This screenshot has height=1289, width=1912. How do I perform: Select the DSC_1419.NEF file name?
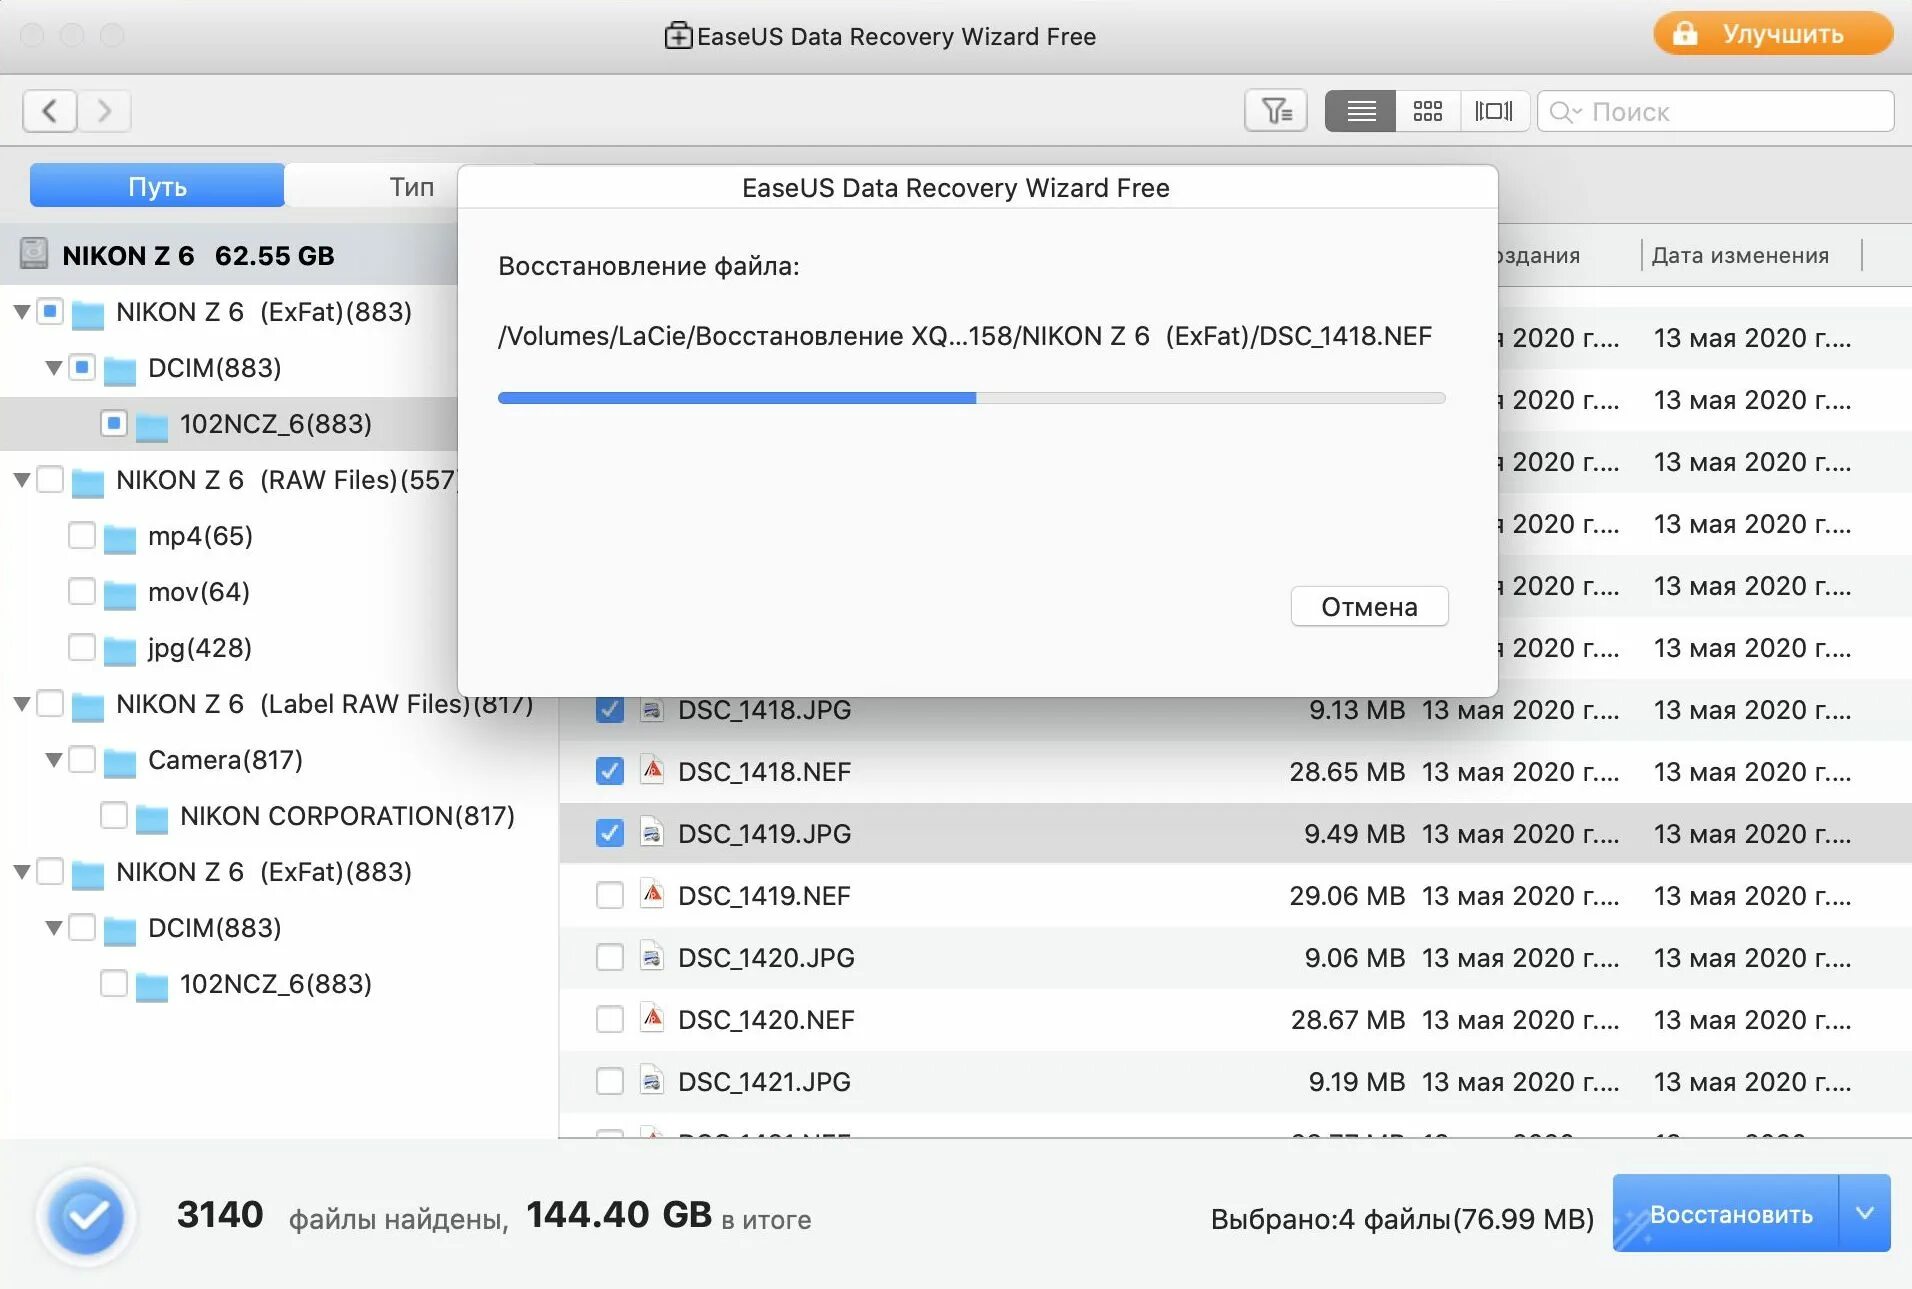pyautogui.click(x=764, y=895)
